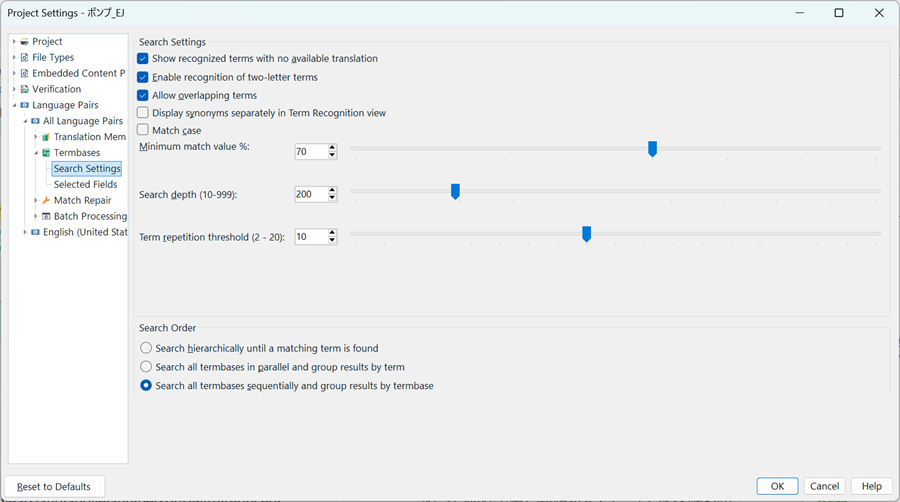Screen dimensions: 900x502
Task: Click the Term repetition threshold slider handle
Action: pyautogui.click(x=586, y=234)
